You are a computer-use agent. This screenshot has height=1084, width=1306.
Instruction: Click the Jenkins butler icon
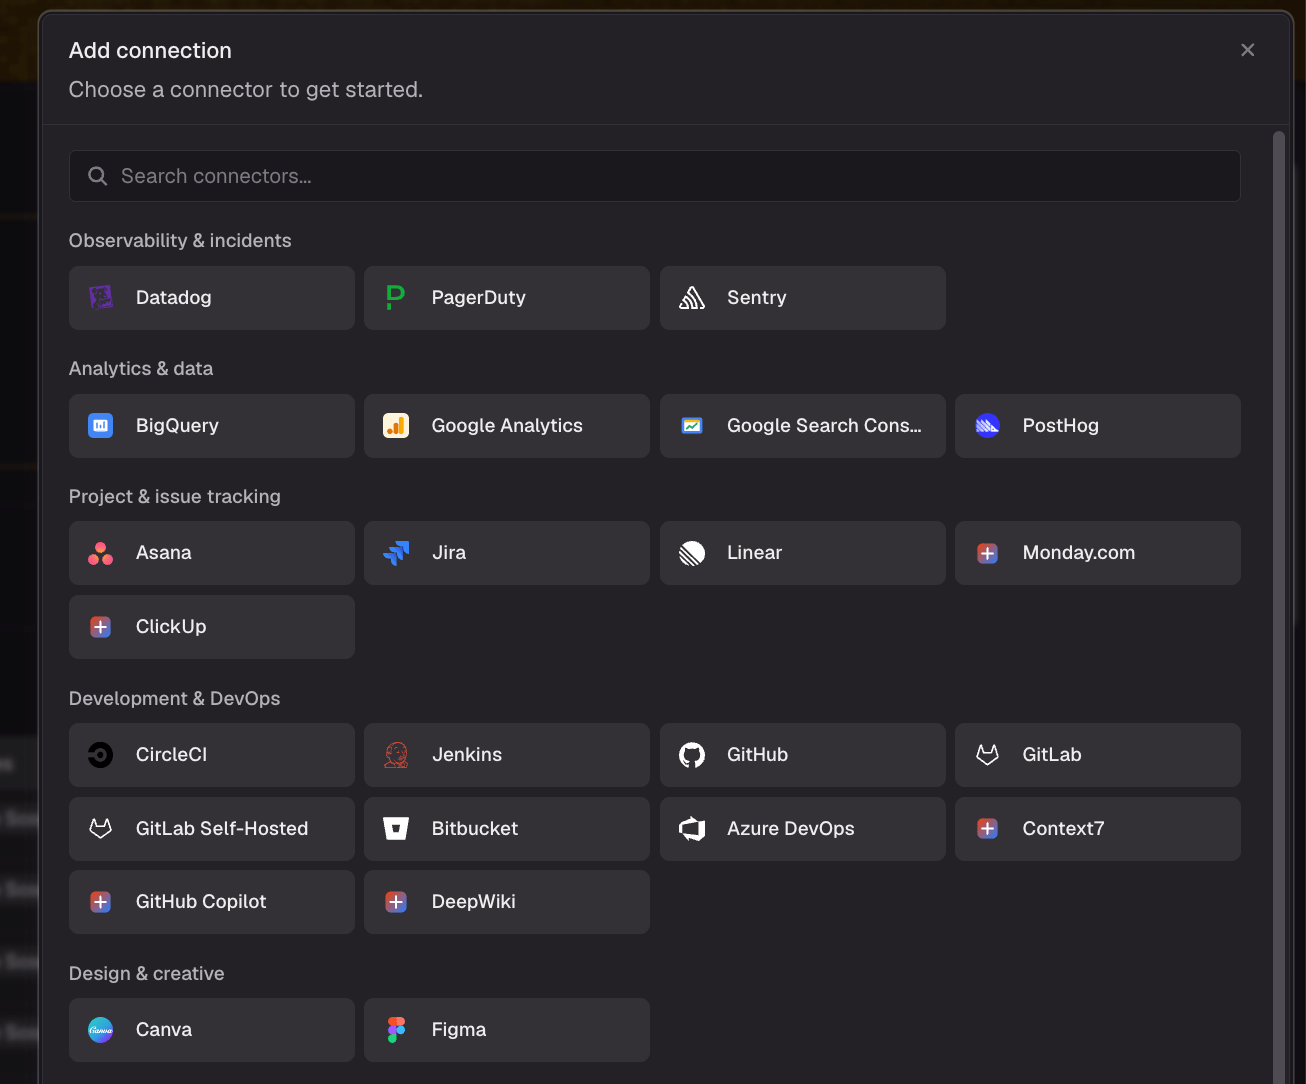396,755
